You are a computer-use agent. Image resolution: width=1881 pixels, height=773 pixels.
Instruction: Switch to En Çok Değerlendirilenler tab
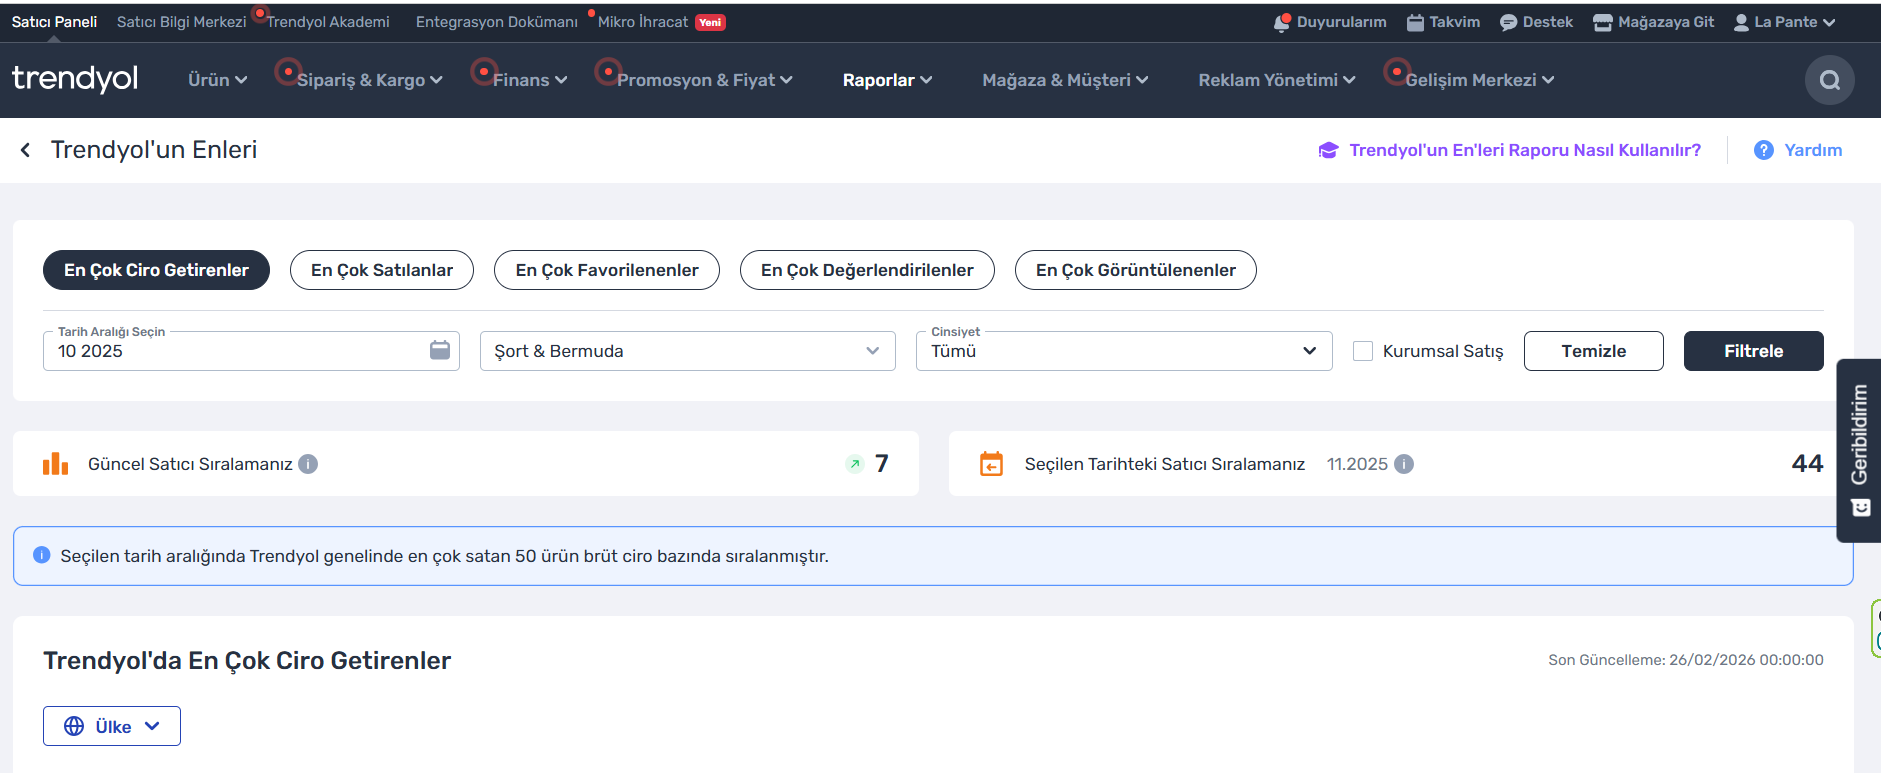coord(867,270)
